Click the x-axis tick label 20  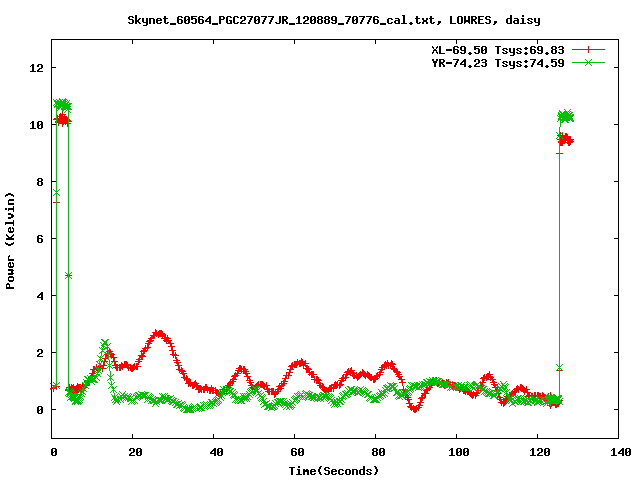click(x=135, y=452)
